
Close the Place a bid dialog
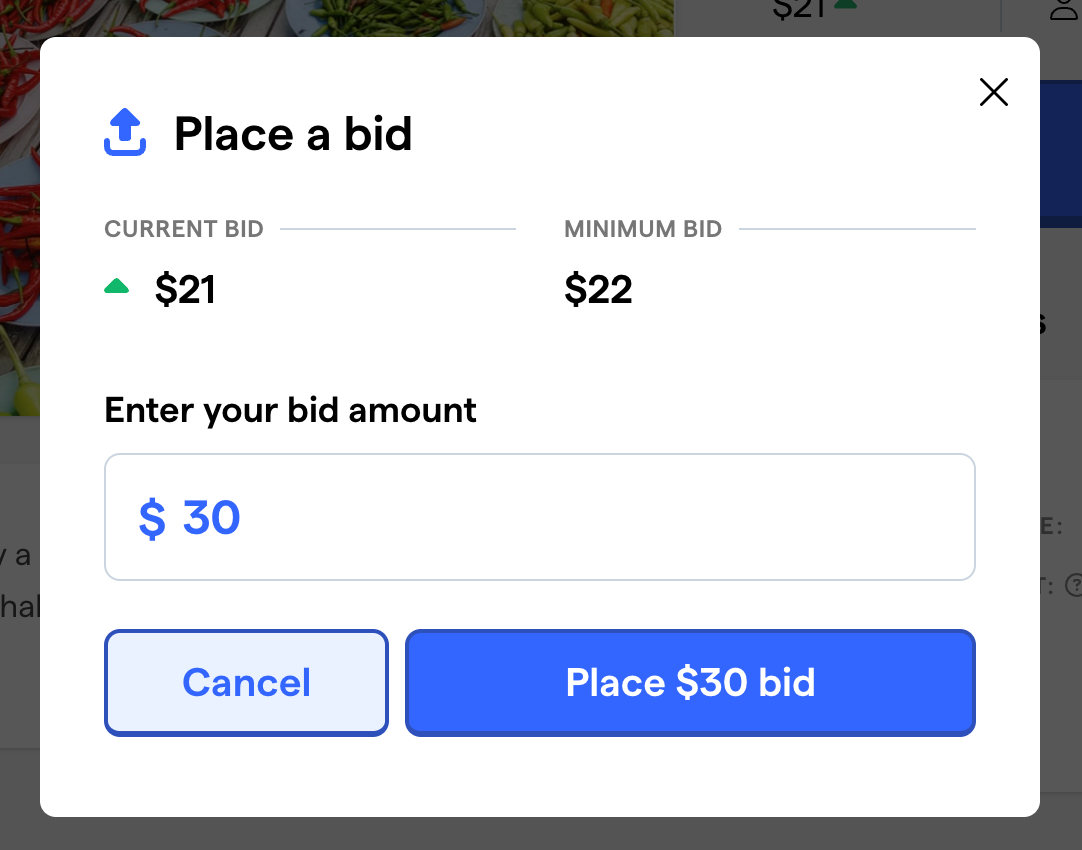pyautogui.click(x=994, y=92)
